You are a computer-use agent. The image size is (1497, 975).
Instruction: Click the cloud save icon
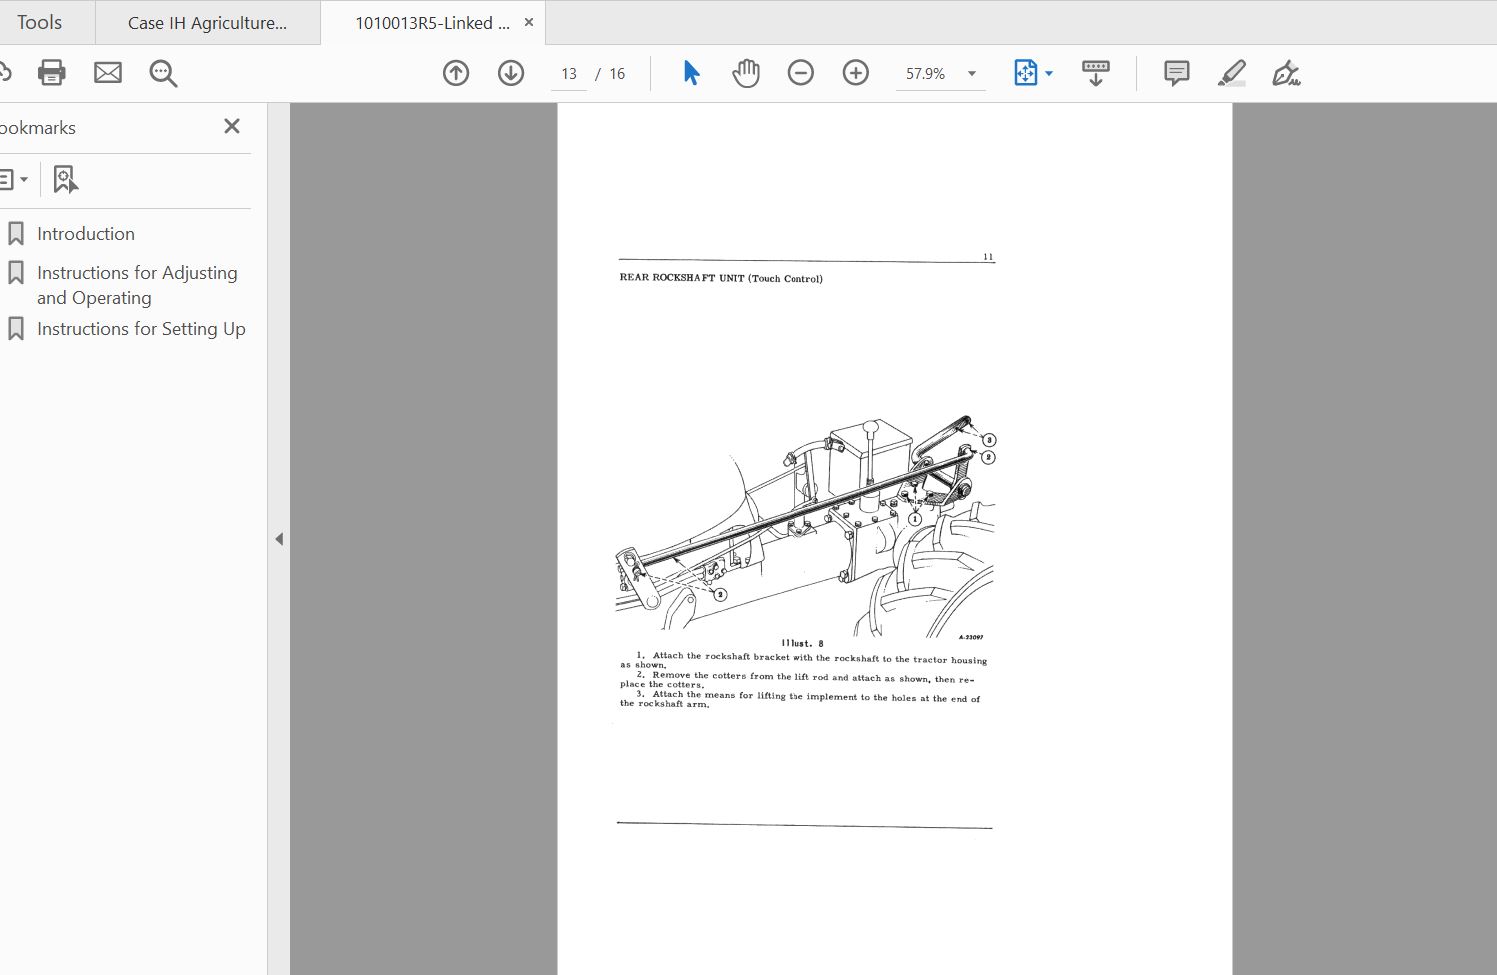[x=4, y=73]
